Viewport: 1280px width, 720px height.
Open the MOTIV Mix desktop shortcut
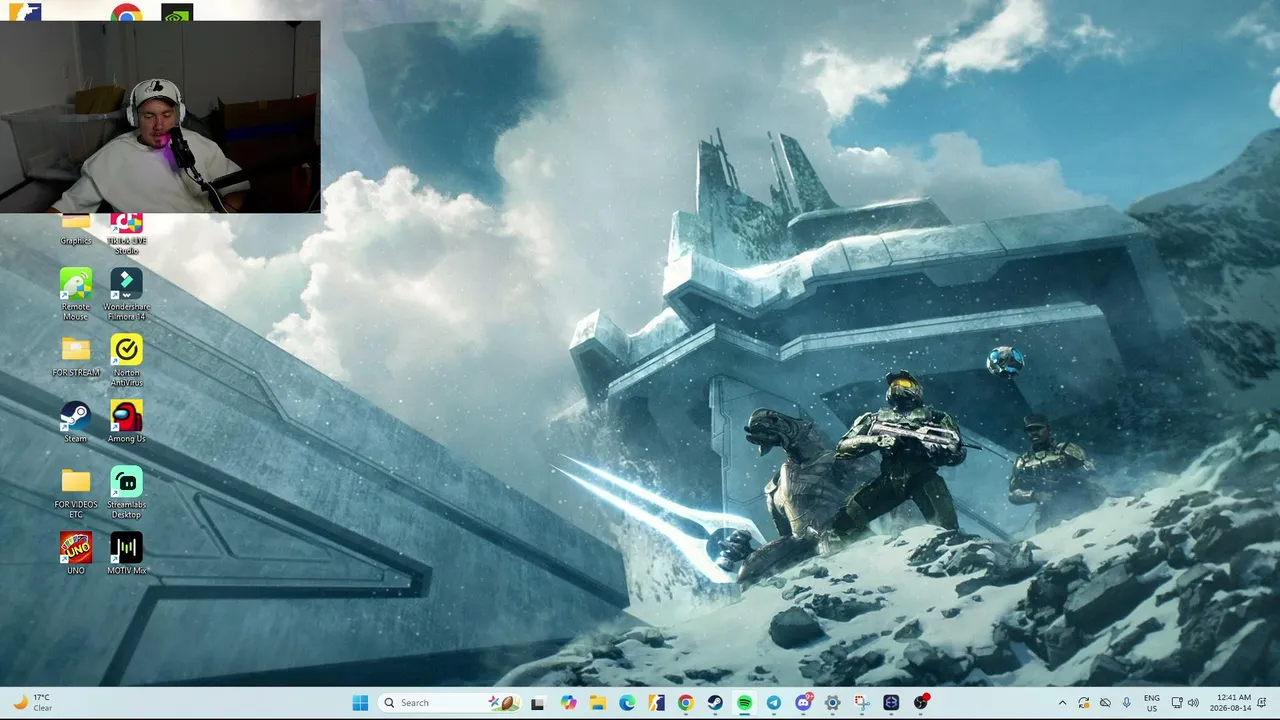pos(126,553)
